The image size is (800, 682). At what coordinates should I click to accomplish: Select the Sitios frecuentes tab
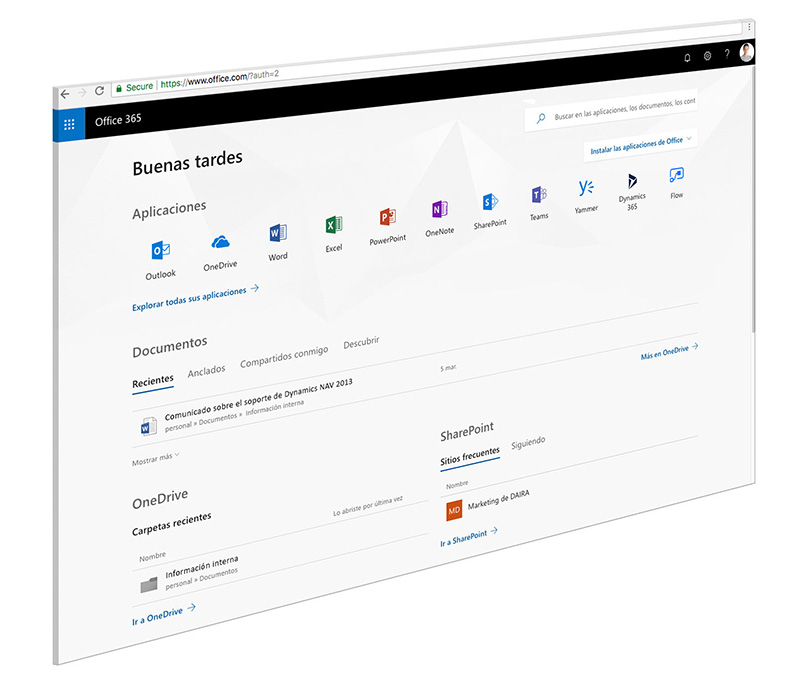(x=470, y=456)
